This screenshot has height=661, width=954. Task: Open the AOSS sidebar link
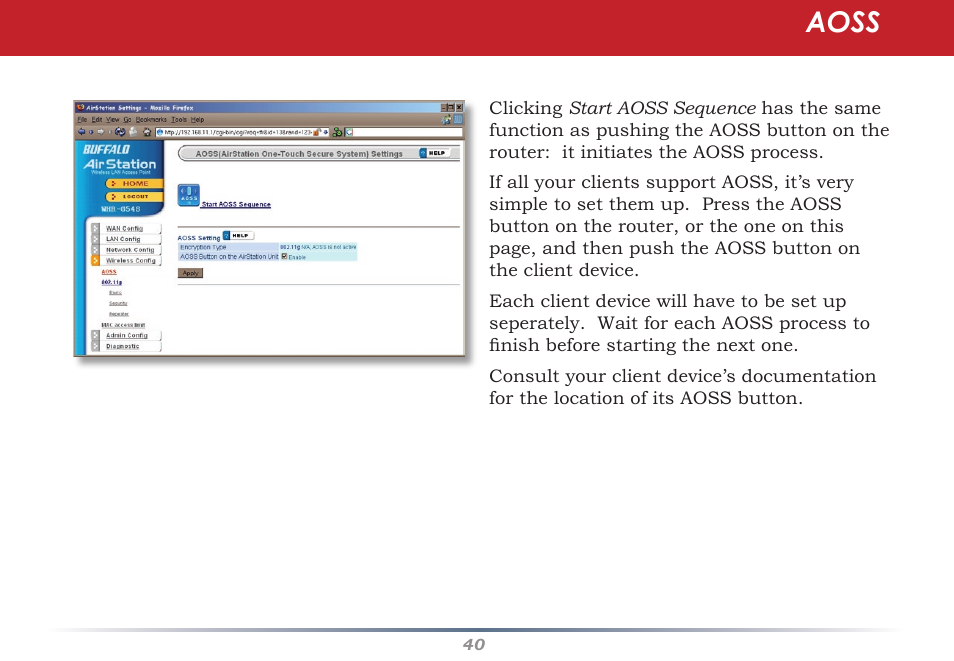click(x=109, y=272)
